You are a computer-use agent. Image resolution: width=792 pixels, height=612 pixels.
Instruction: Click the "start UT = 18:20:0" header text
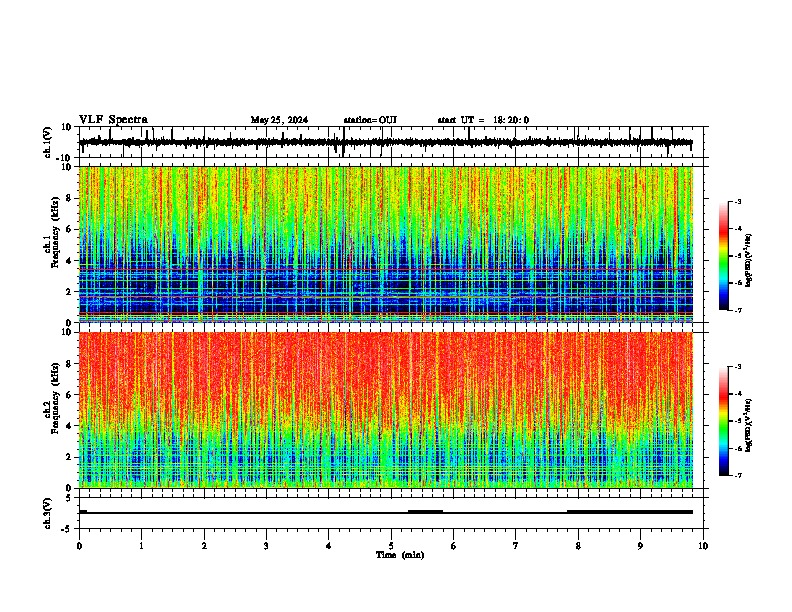click(x=483, y=120)
